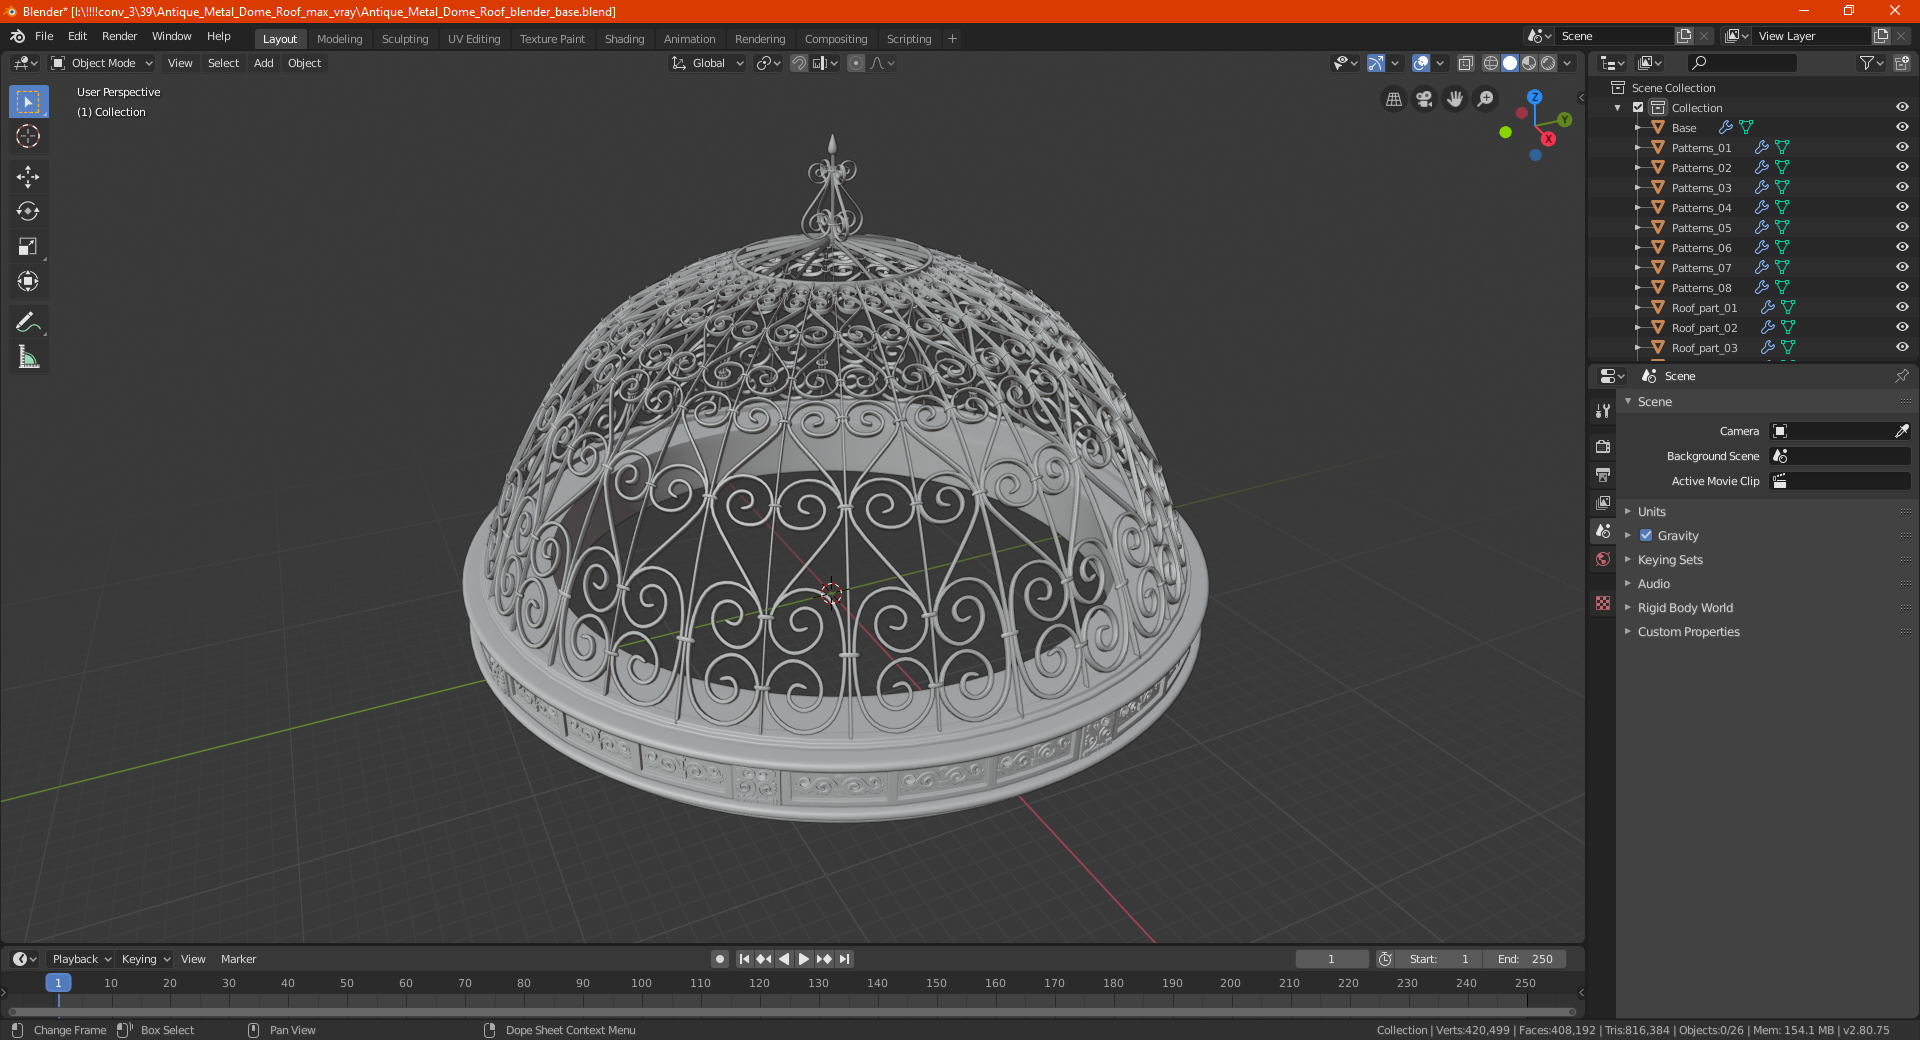Open the Playback dropdown
This screenshot has height=1040, width=1920.
point(81,959)
